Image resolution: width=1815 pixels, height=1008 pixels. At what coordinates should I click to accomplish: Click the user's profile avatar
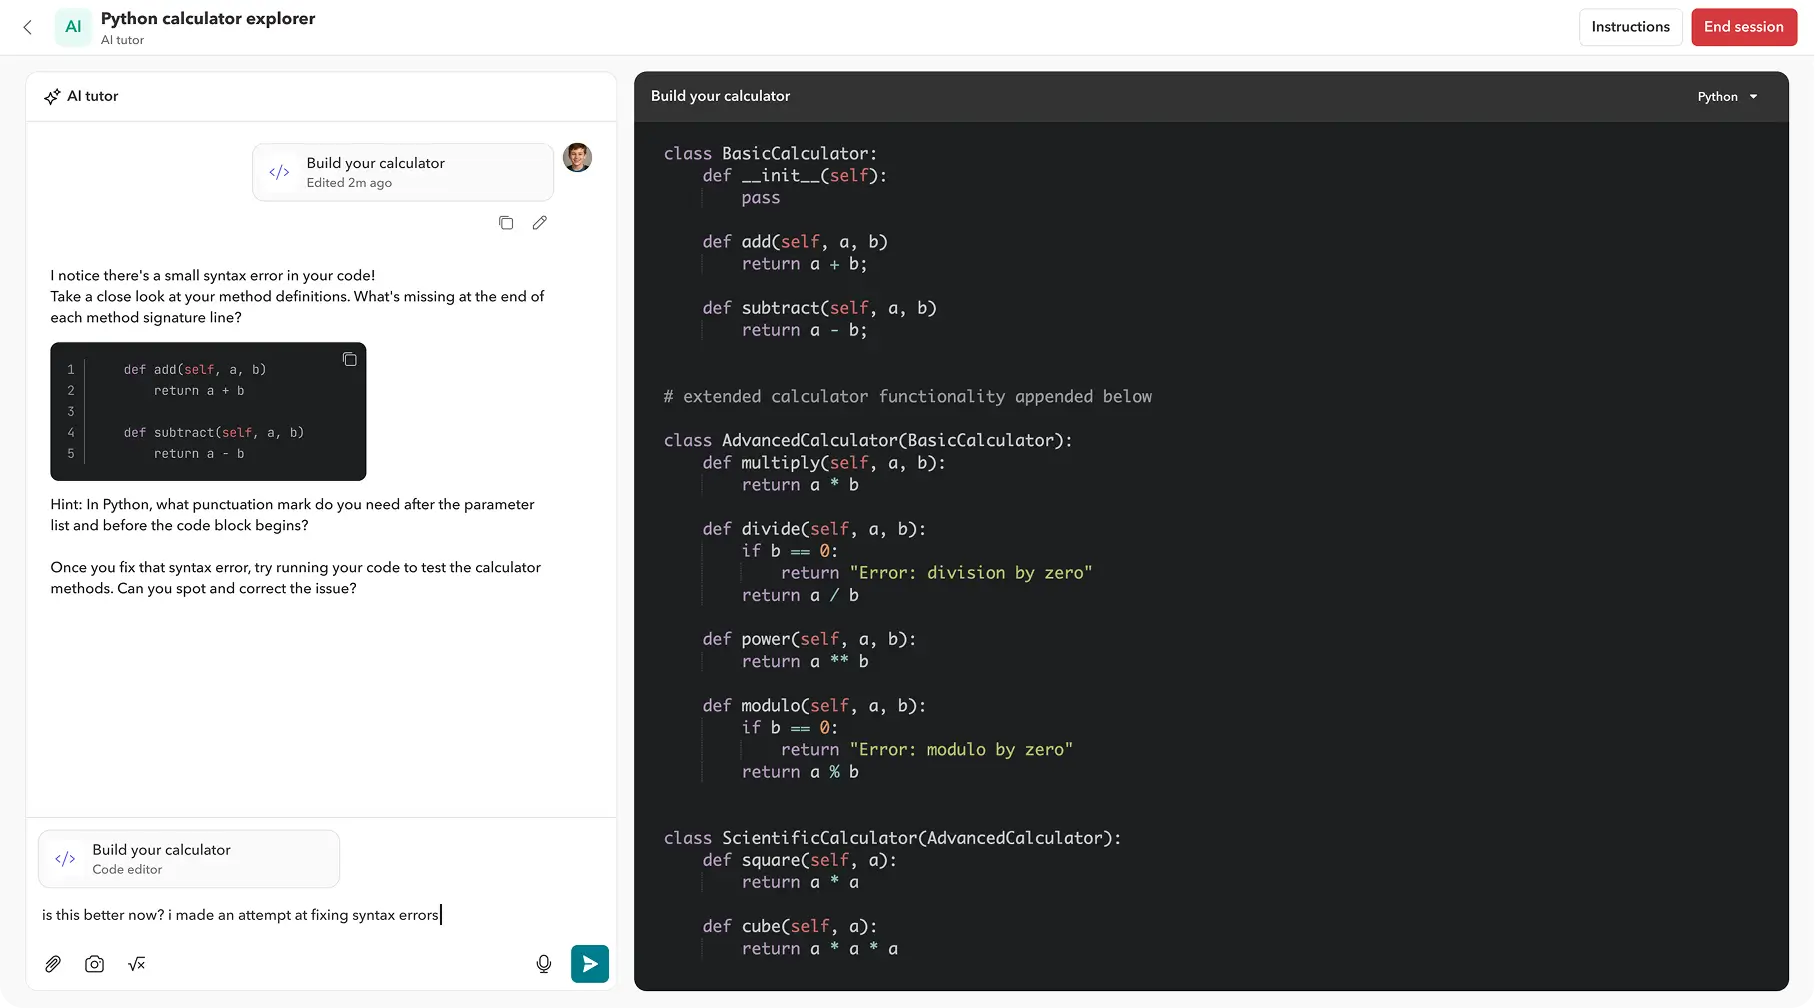tap(577, 157)
